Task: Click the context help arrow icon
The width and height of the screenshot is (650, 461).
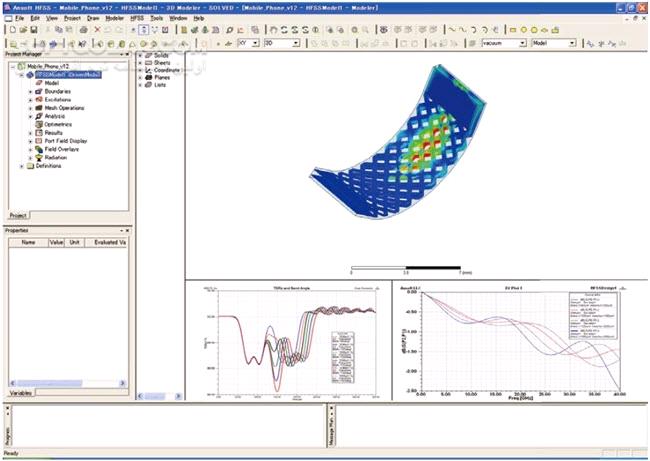Action: pyautogui.click(x=82, y=44)
